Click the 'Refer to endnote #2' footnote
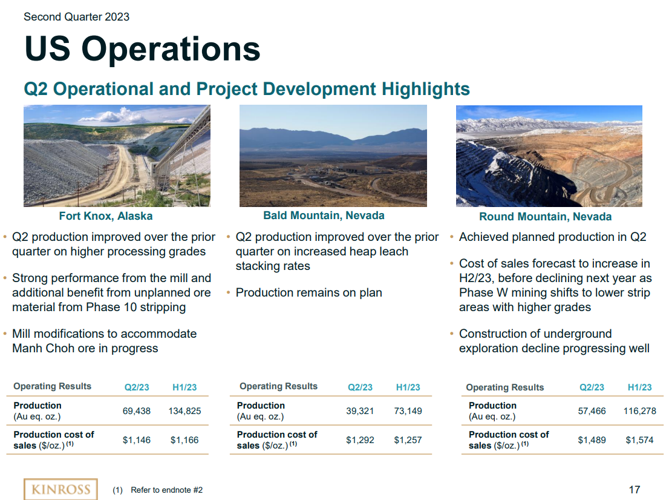Viewport: 669px width, 500px height. [166, 490]
